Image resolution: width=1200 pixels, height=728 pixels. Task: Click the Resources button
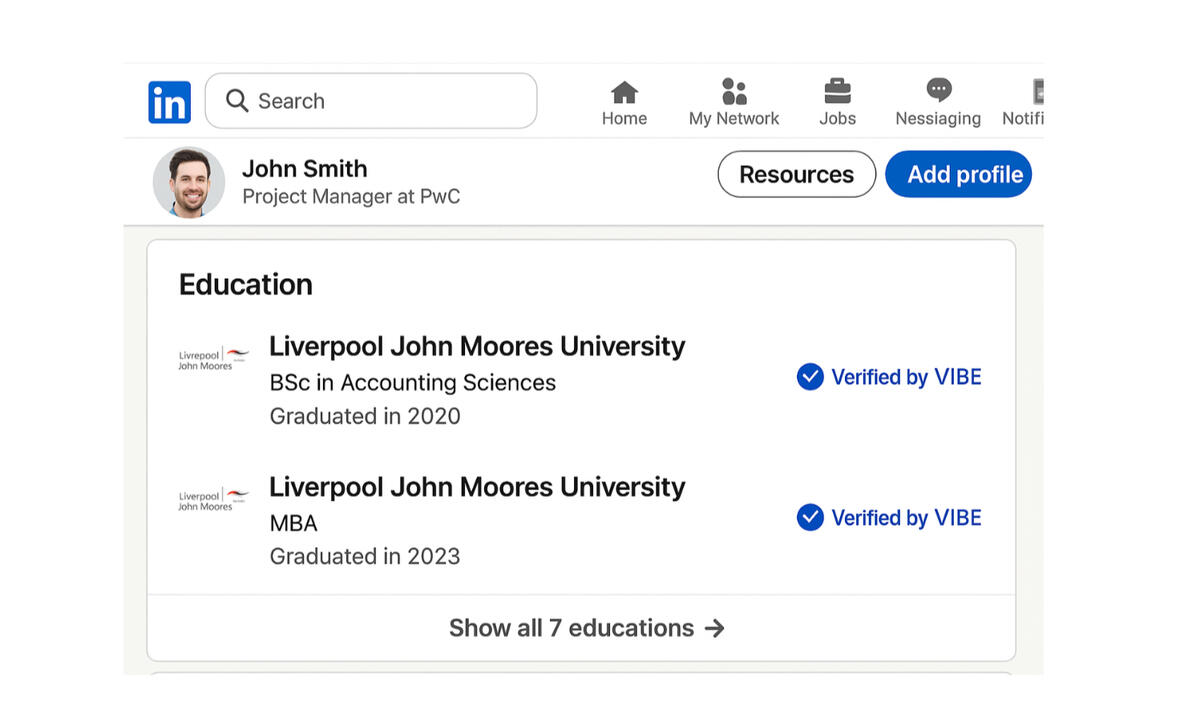pos(797,174)
